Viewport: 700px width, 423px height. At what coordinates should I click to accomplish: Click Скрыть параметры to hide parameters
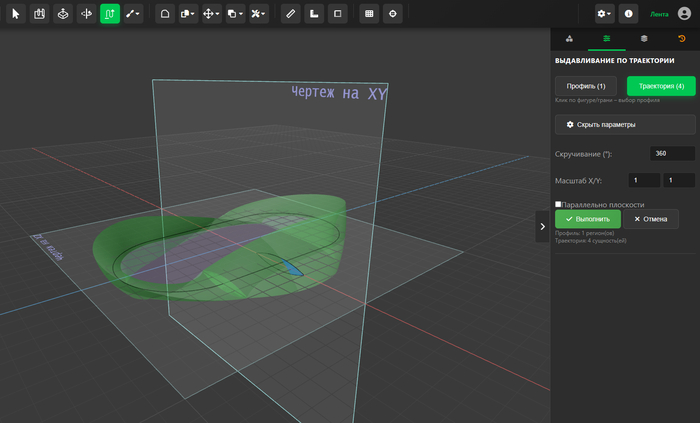pyautogui.click(x=625, y=124)
